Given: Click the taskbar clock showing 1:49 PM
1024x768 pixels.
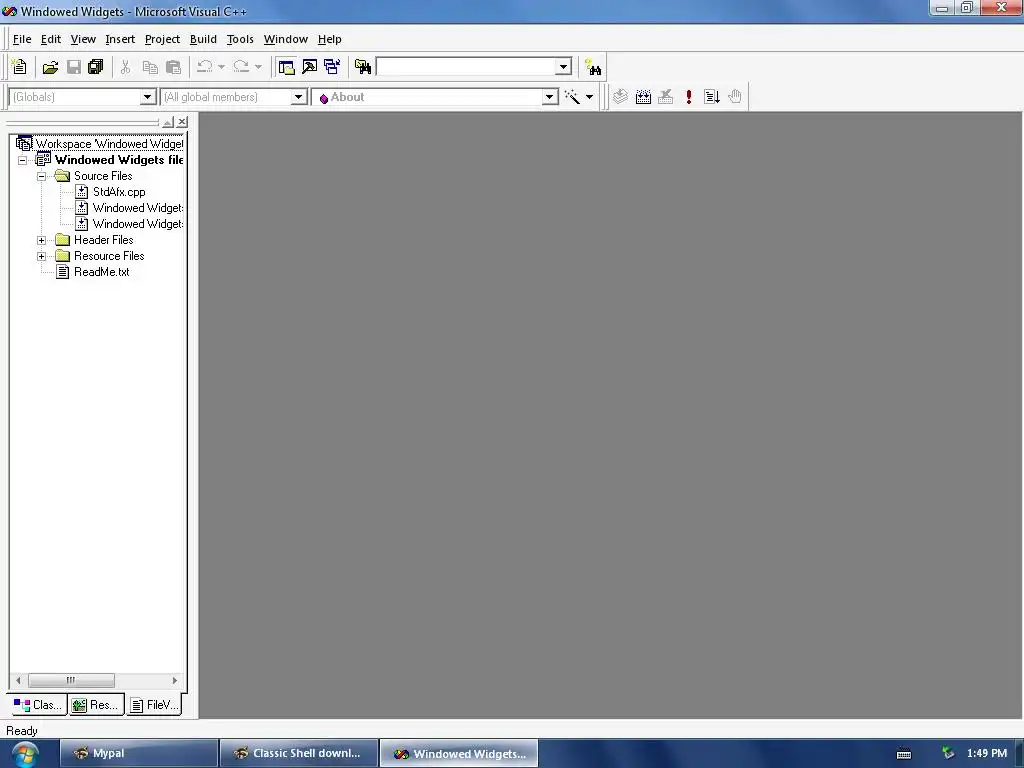Looking at the screenshot, I should point(987,754).
